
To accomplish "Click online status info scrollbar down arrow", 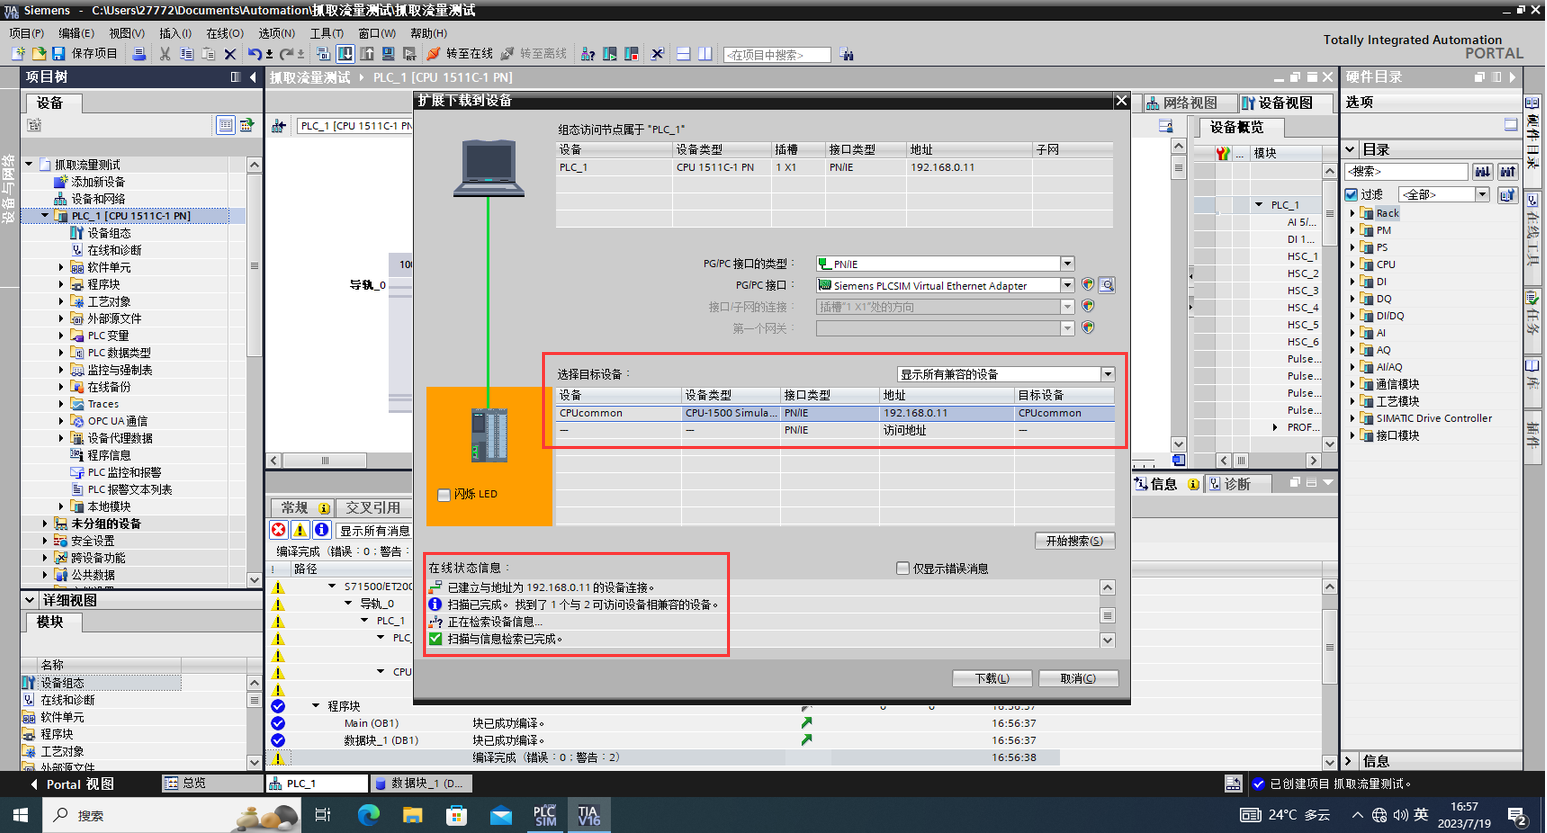I will tap(1108, 640).
